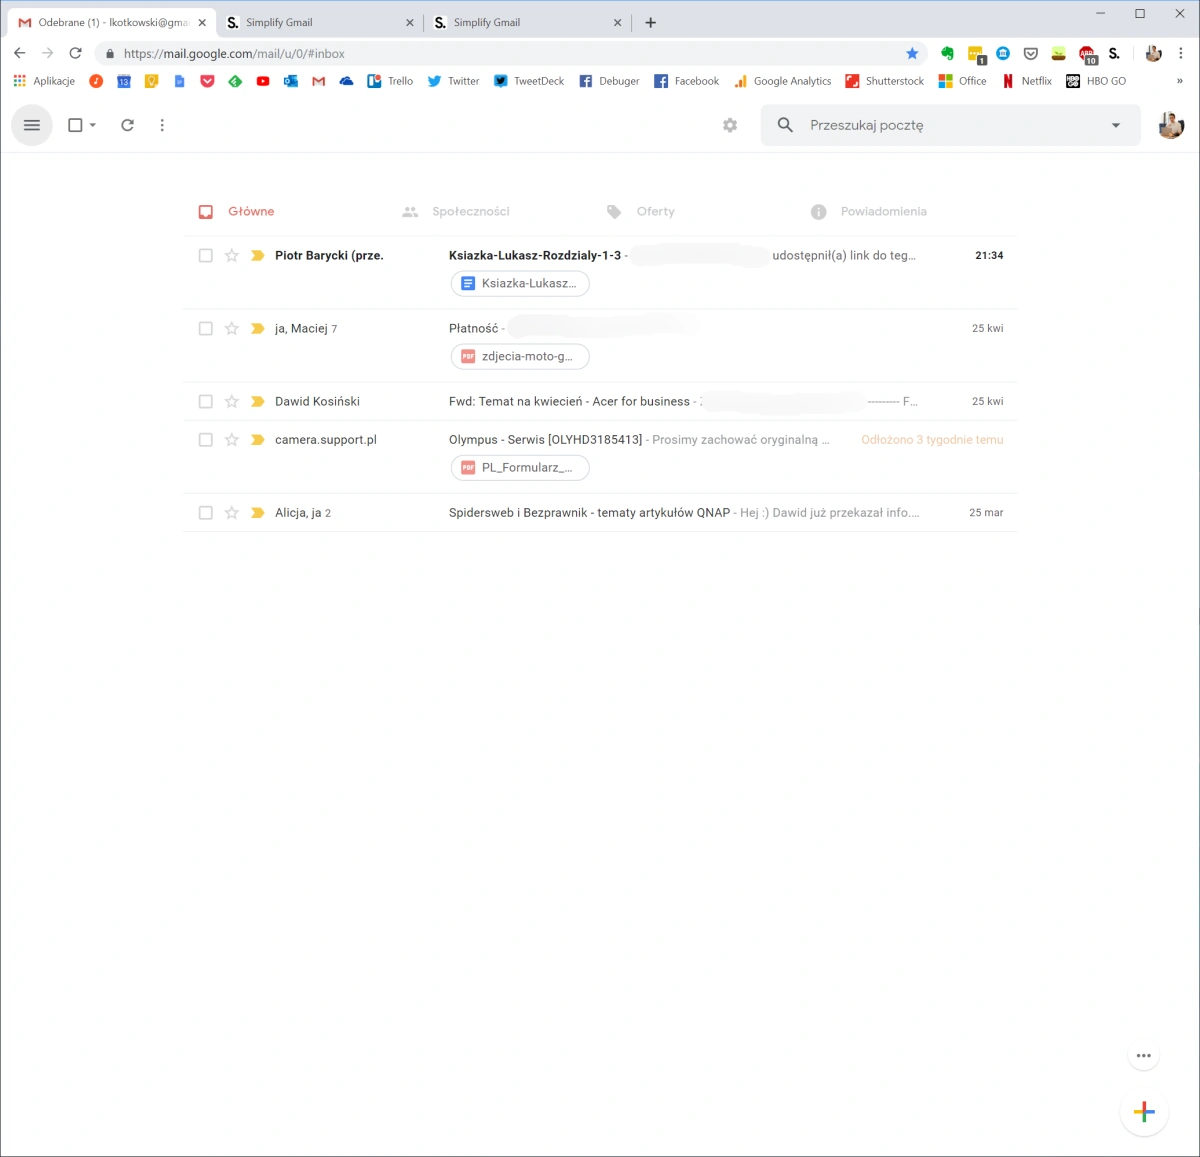Open Gmail settings gear
Screen dimensions: 1200x1157
(x=730, y=125)
